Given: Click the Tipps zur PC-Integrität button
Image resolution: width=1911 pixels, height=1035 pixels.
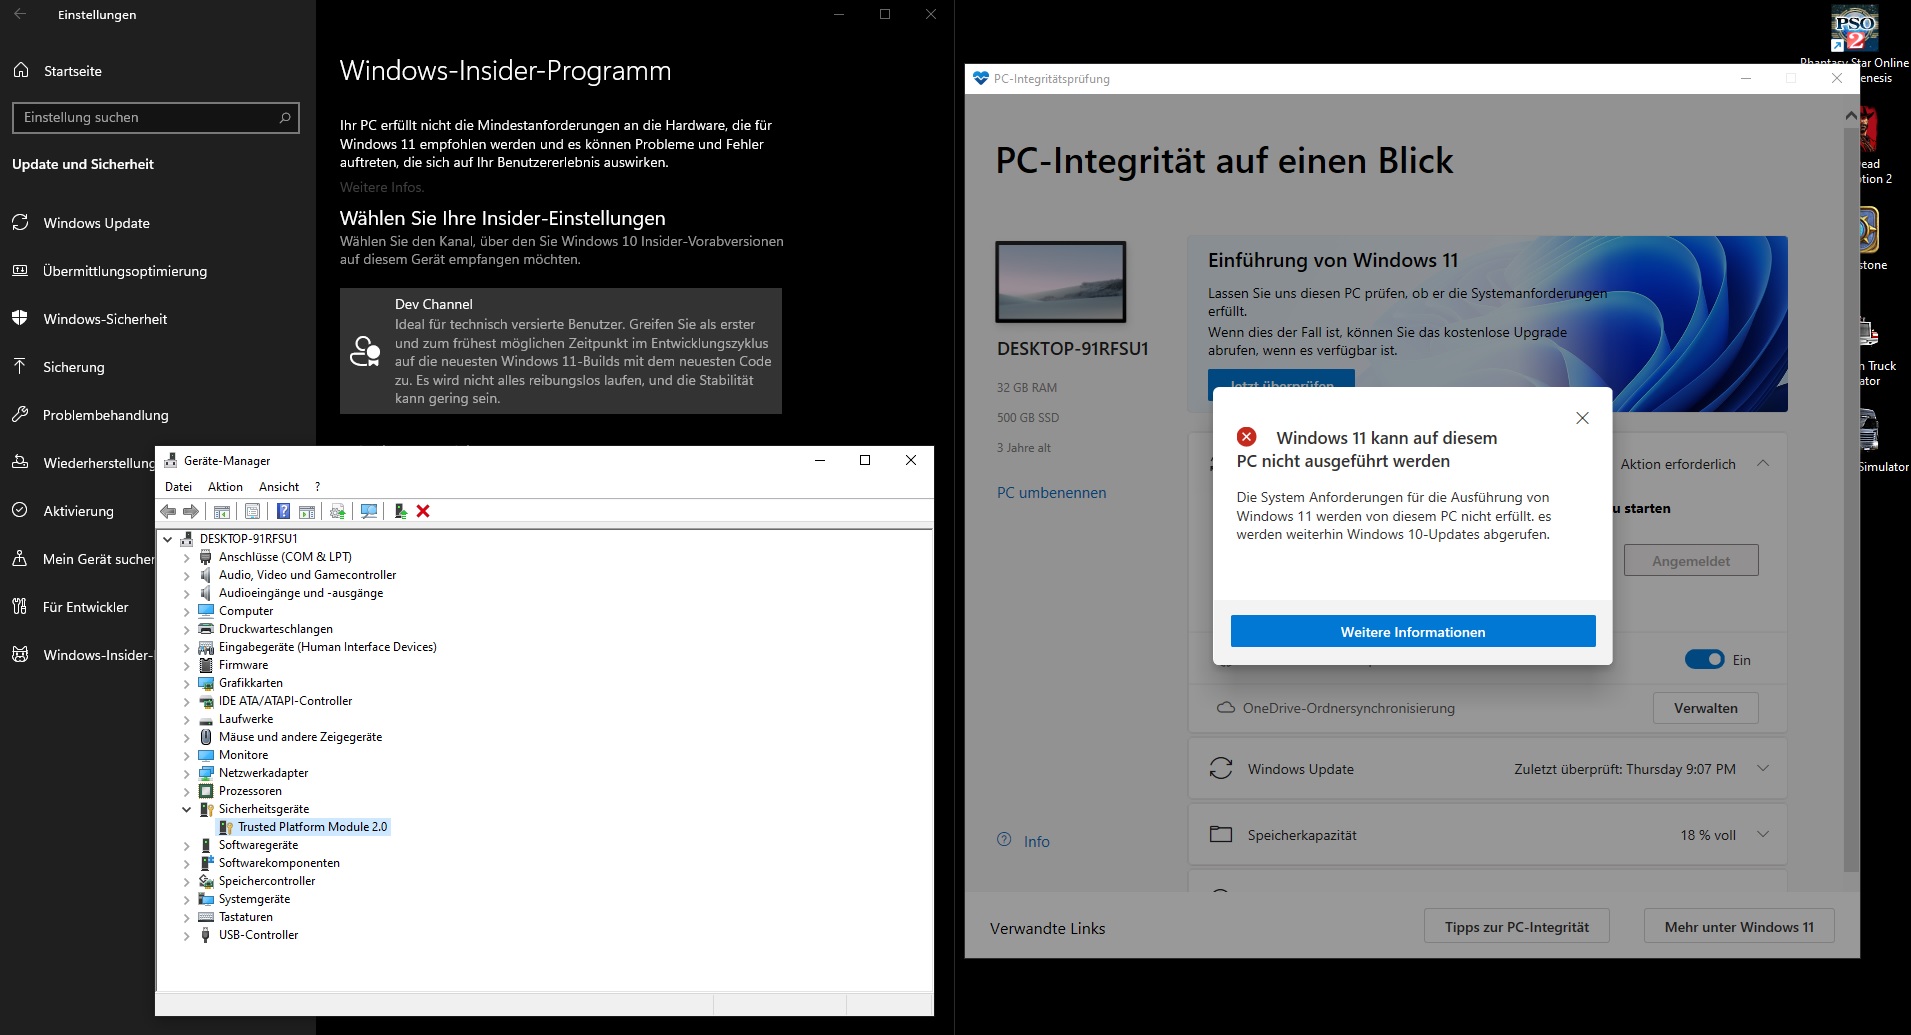Looking at the screenshot, I should [1517, 926].
